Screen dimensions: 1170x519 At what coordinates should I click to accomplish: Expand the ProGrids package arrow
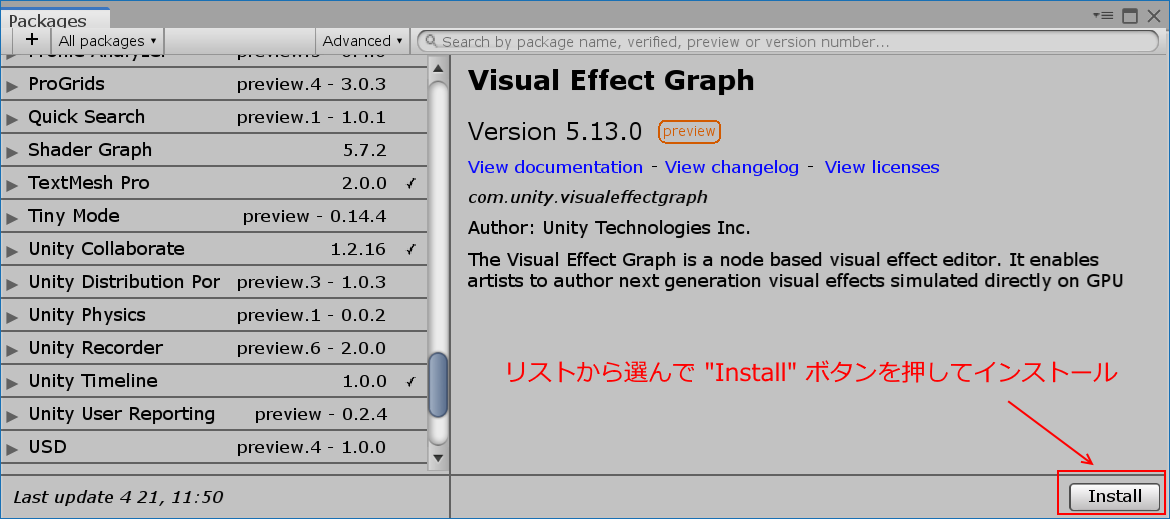(x=12, y=86)
